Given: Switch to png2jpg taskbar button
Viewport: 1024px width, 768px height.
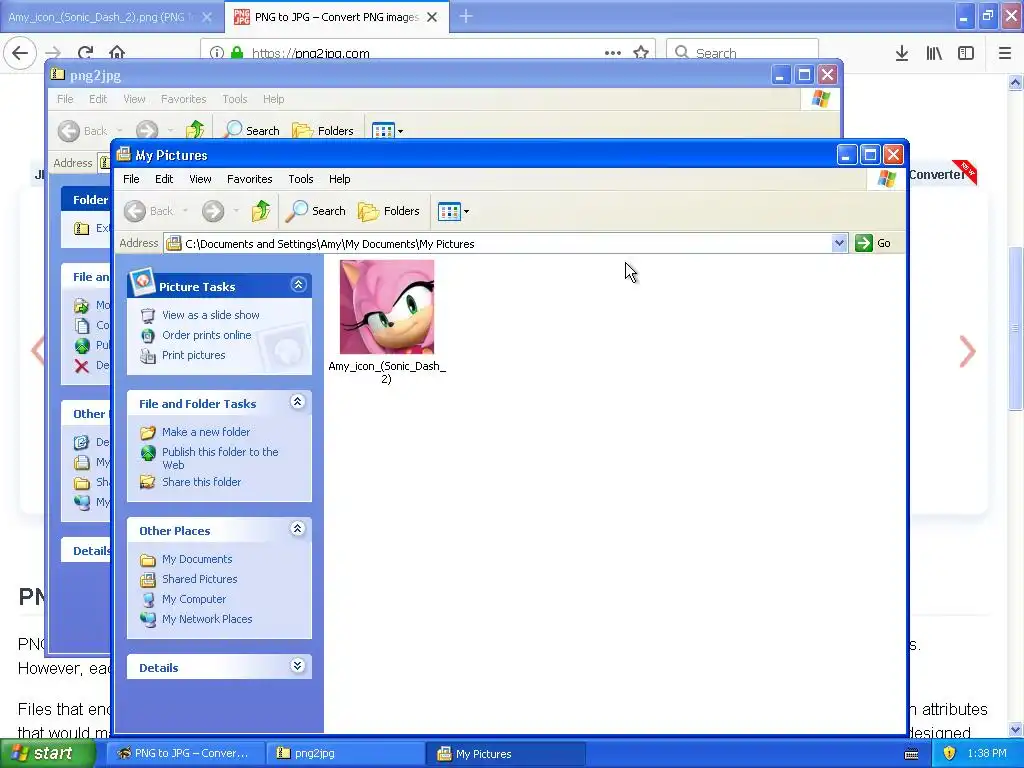Looking at the screenshot, I should pos(345,754).
